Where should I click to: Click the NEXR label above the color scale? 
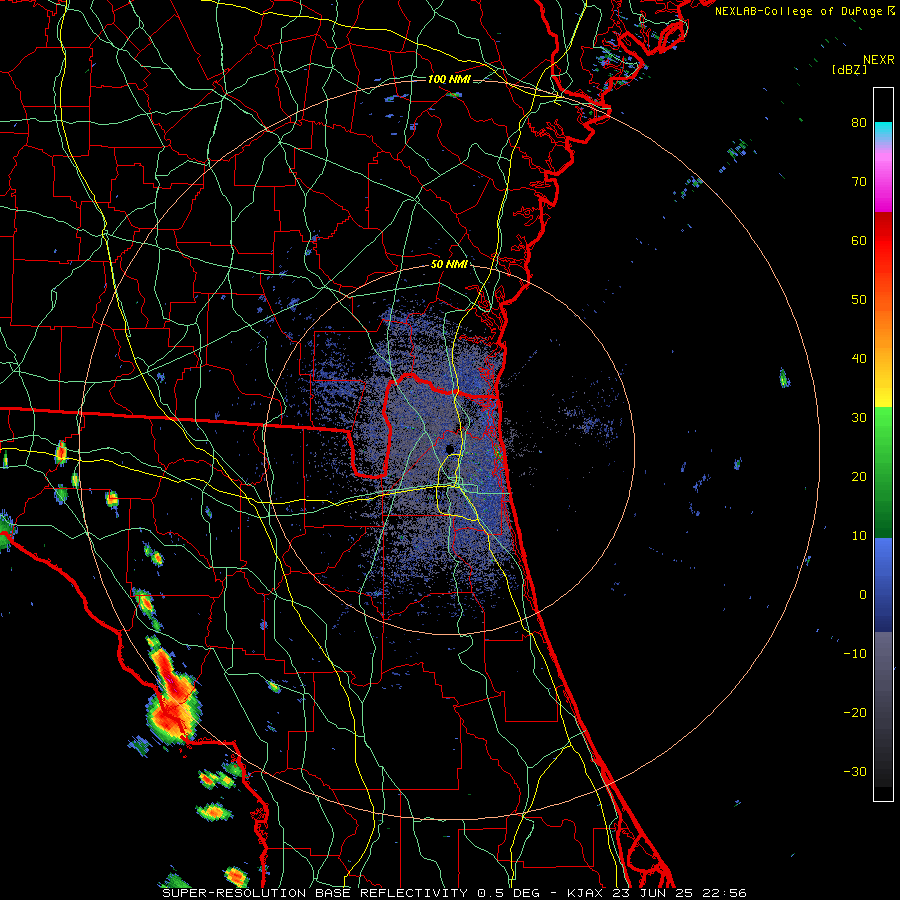[879, 60]
